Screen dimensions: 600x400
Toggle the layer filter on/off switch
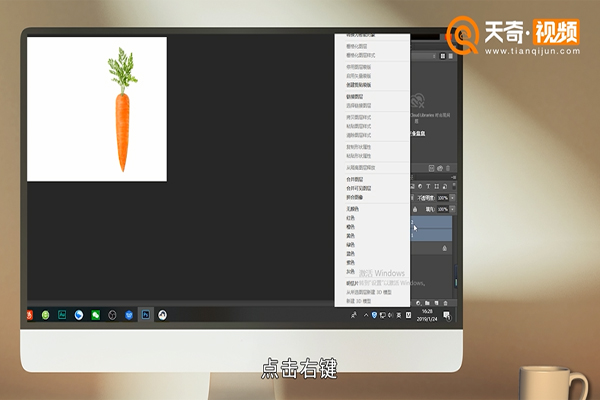coord(454,186)
